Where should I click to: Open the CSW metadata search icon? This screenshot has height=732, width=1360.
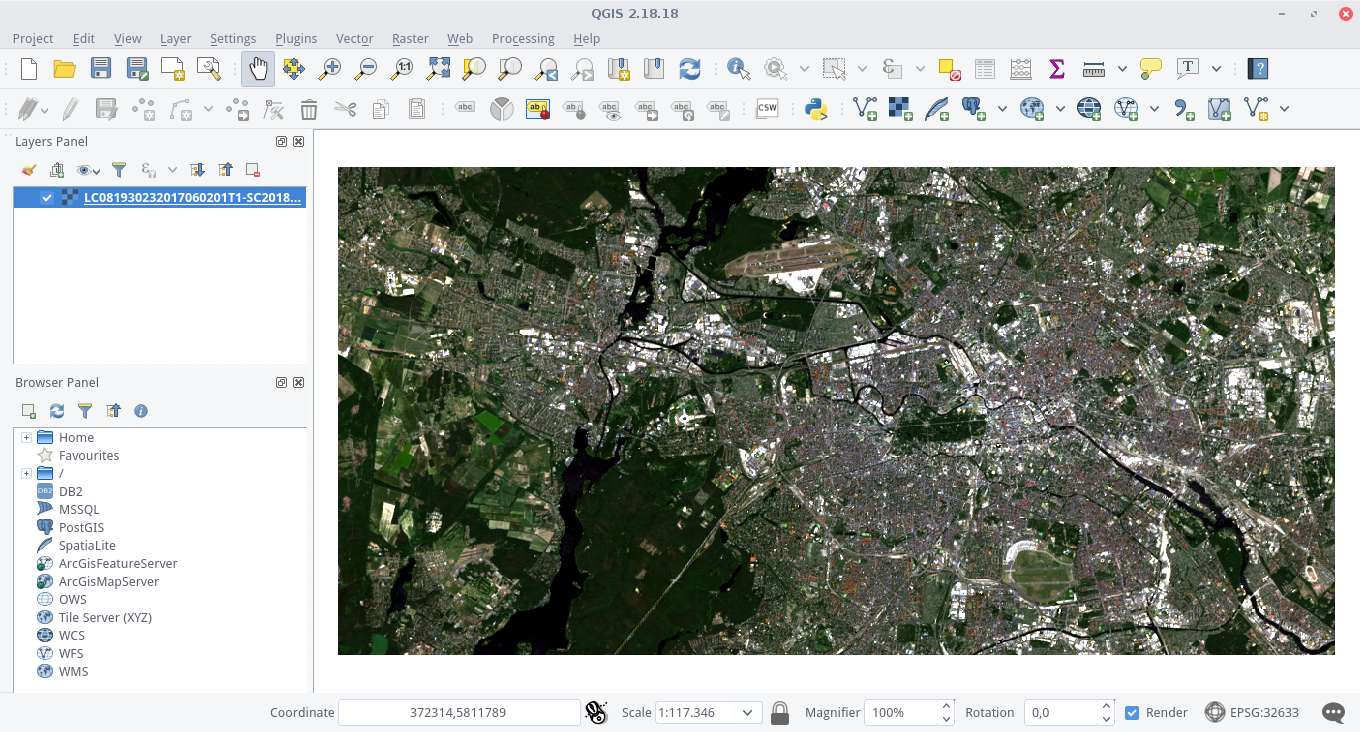(767, 109)
